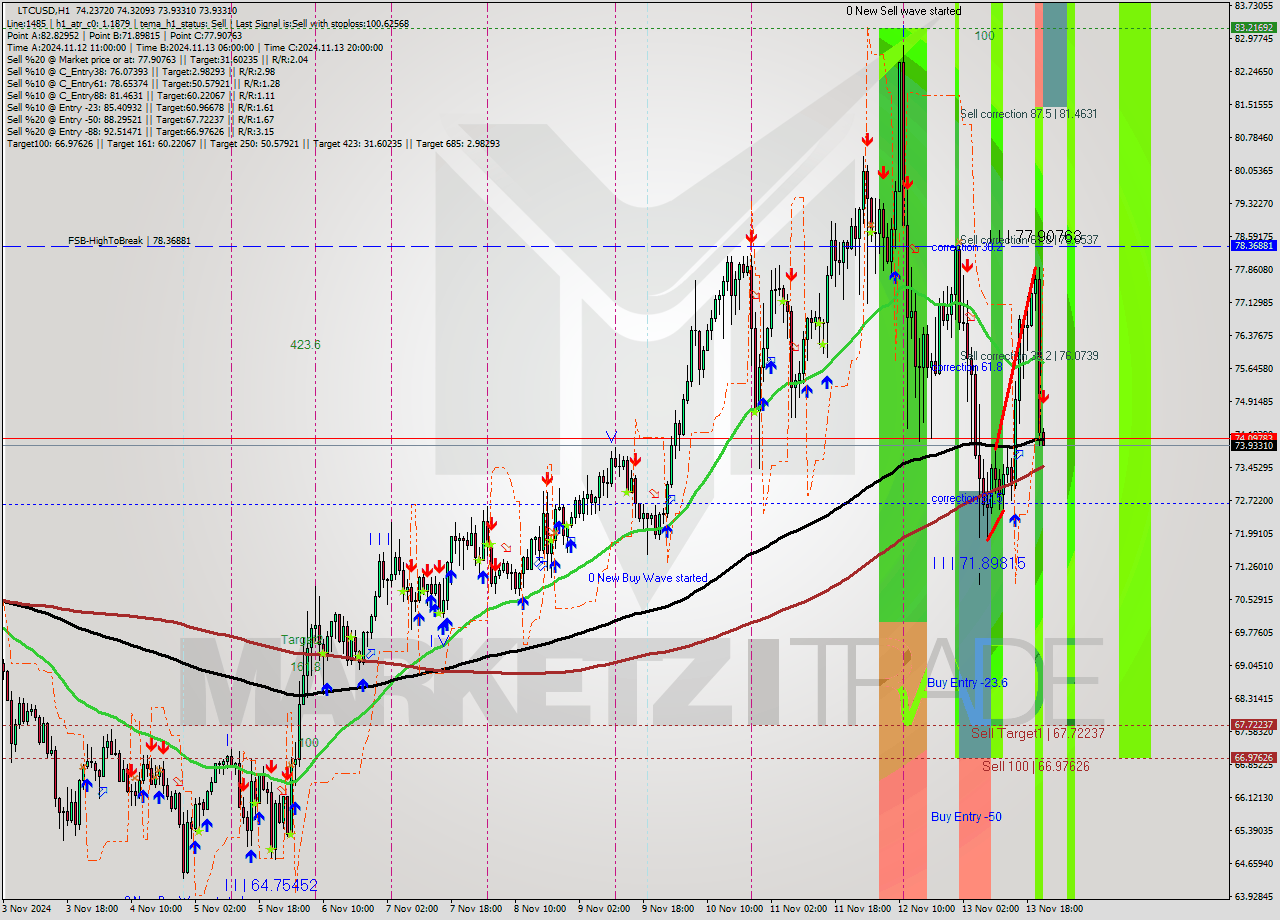Click the blue 78.36881 price tag
1280x920 pixels.
pyautogui.click(x=1253, y=246)
